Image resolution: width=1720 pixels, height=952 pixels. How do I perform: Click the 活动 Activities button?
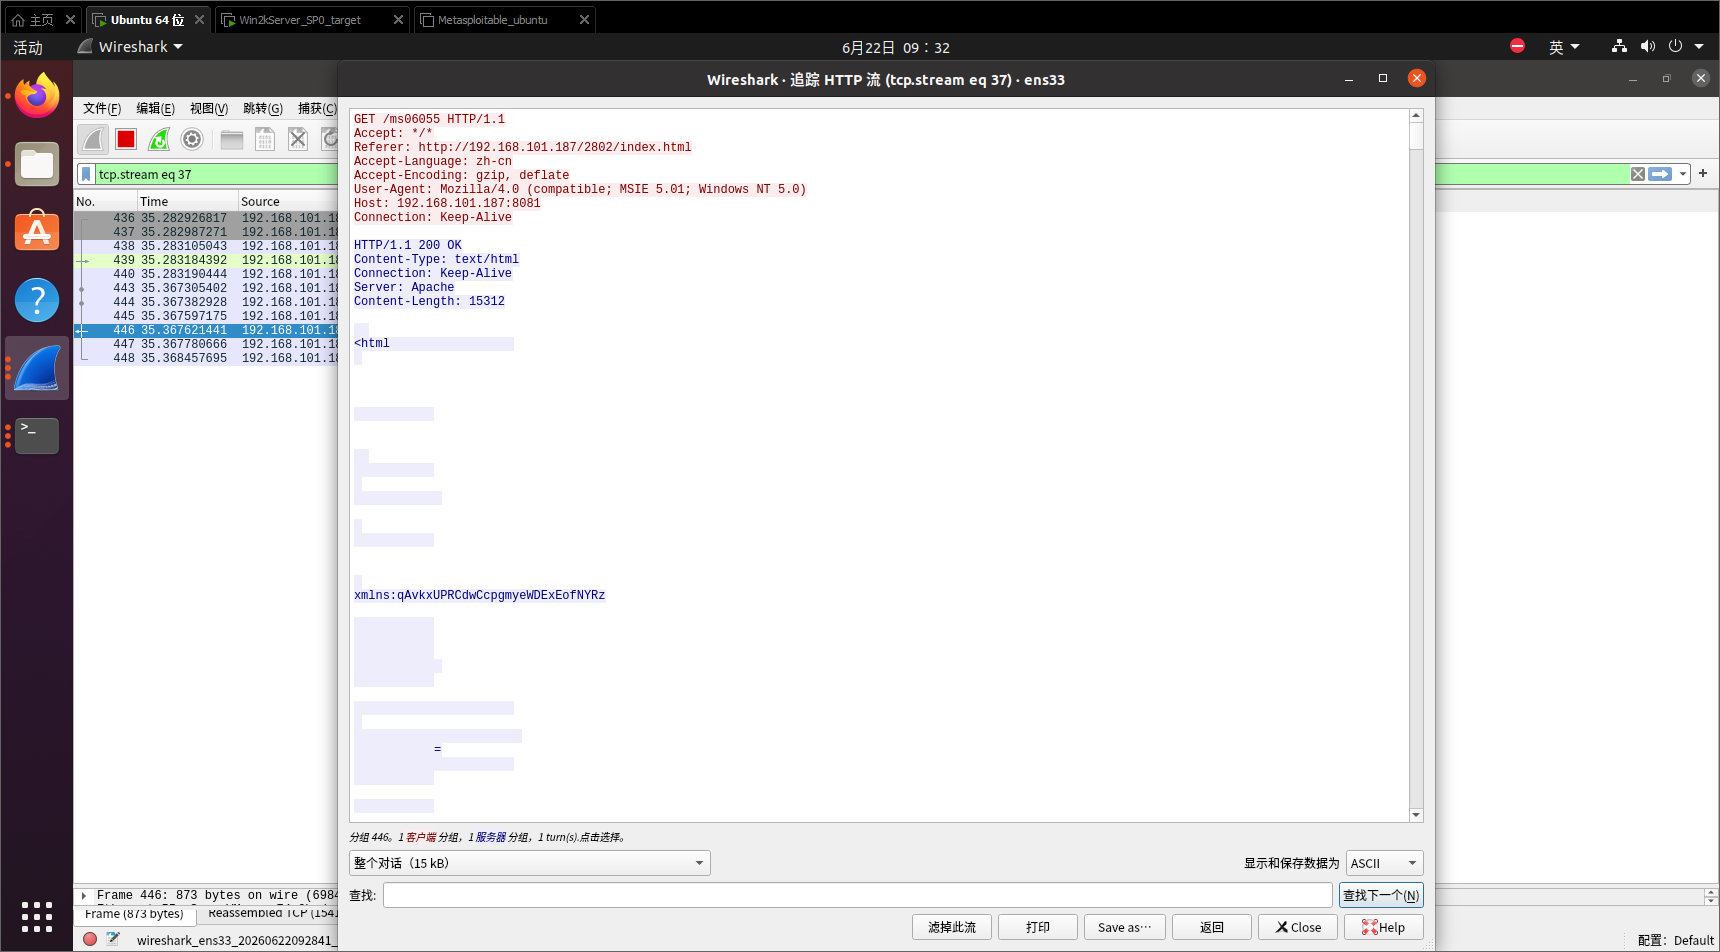click(28, 47)
